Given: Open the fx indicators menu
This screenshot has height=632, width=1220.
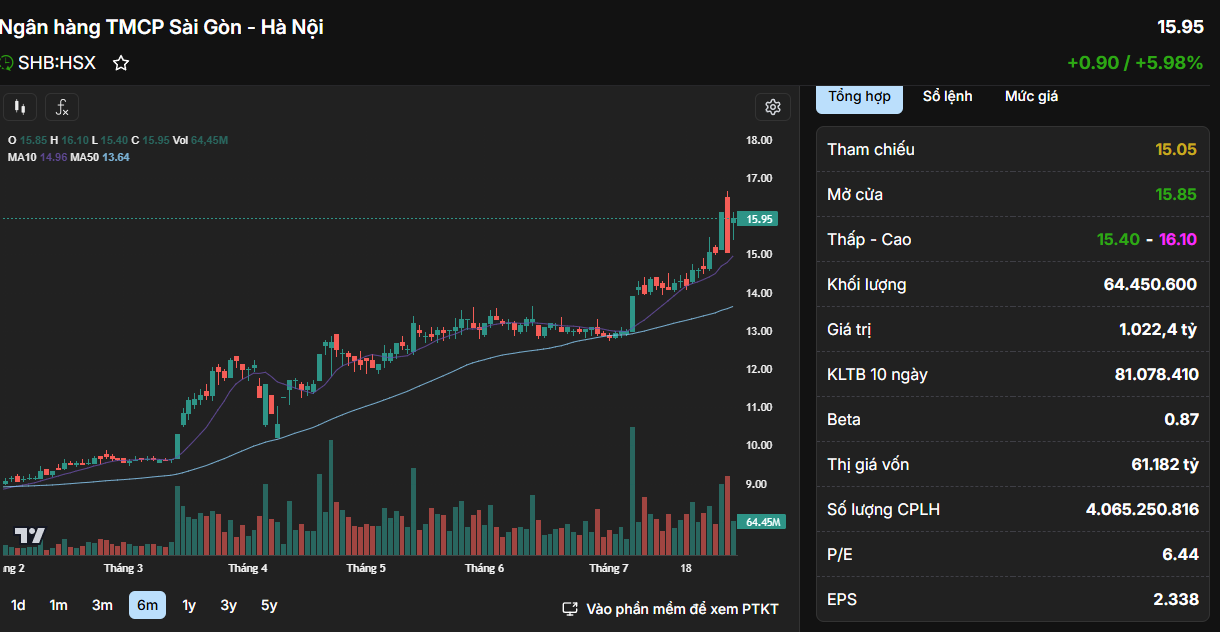Looking at the screenshot, I should pyautogui.click(x=62, y=107).
